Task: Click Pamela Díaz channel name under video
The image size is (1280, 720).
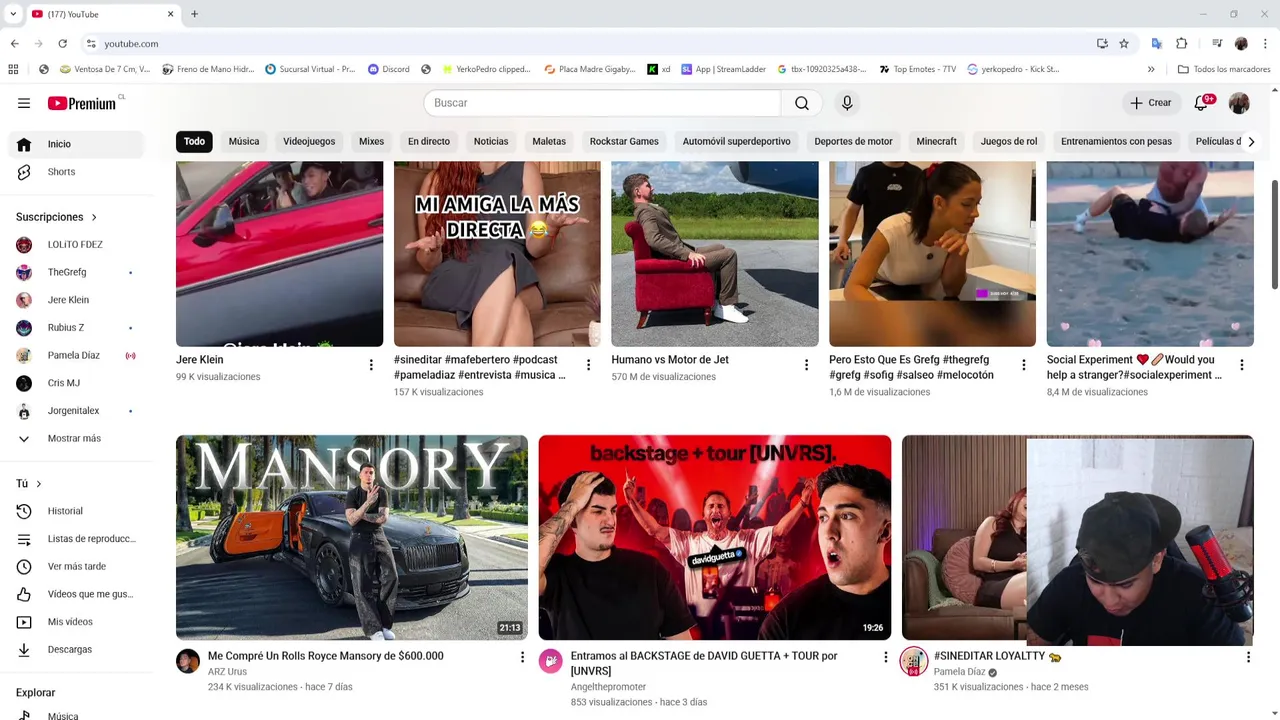Action: click(960, 672)
